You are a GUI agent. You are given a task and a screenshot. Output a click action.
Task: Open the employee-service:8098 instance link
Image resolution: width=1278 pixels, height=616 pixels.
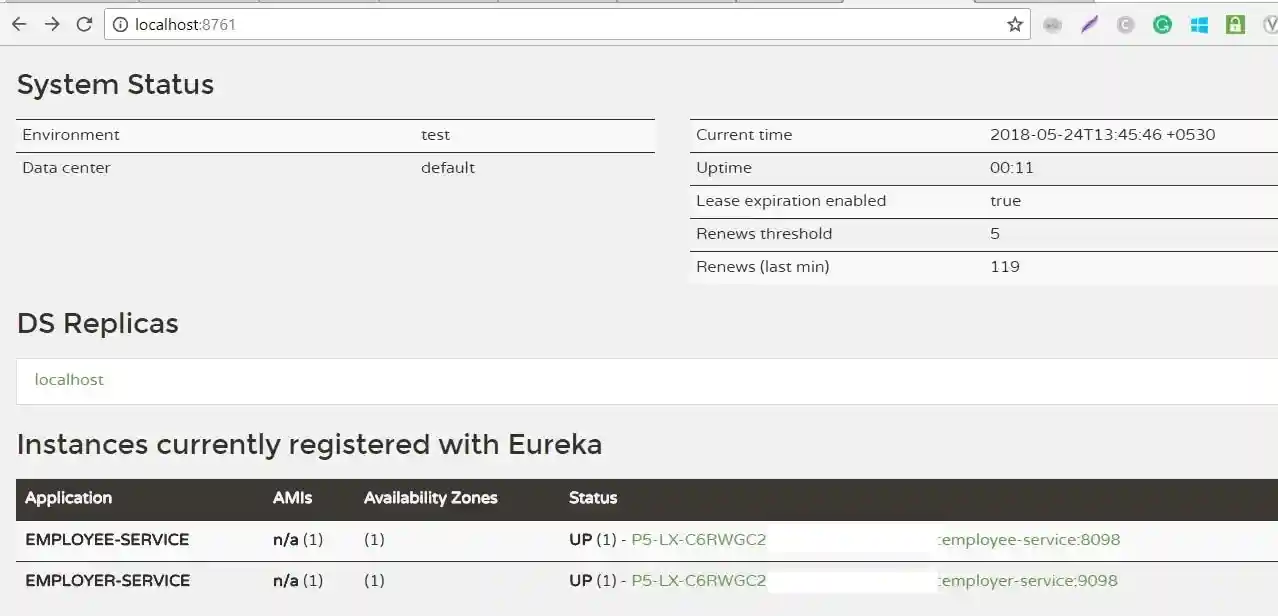point(1028,540)
